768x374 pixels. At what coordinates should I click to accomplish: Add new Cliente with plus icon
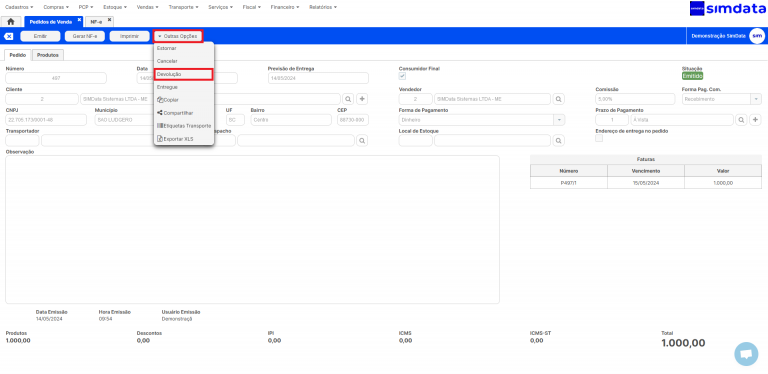(362, 99)
